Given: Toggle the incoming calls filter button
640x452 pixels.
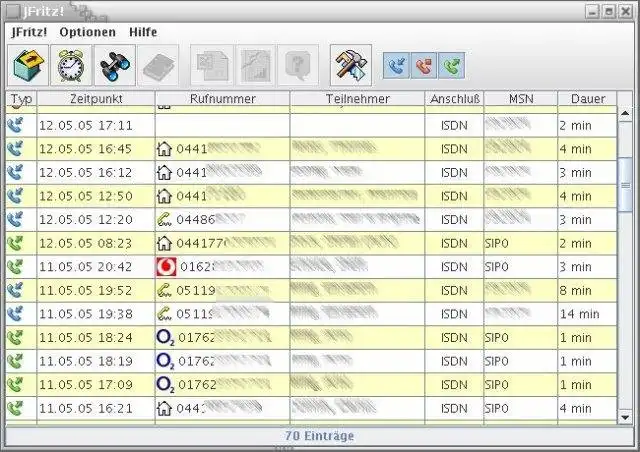Looking at the screenshot, I should coord(397,65).
